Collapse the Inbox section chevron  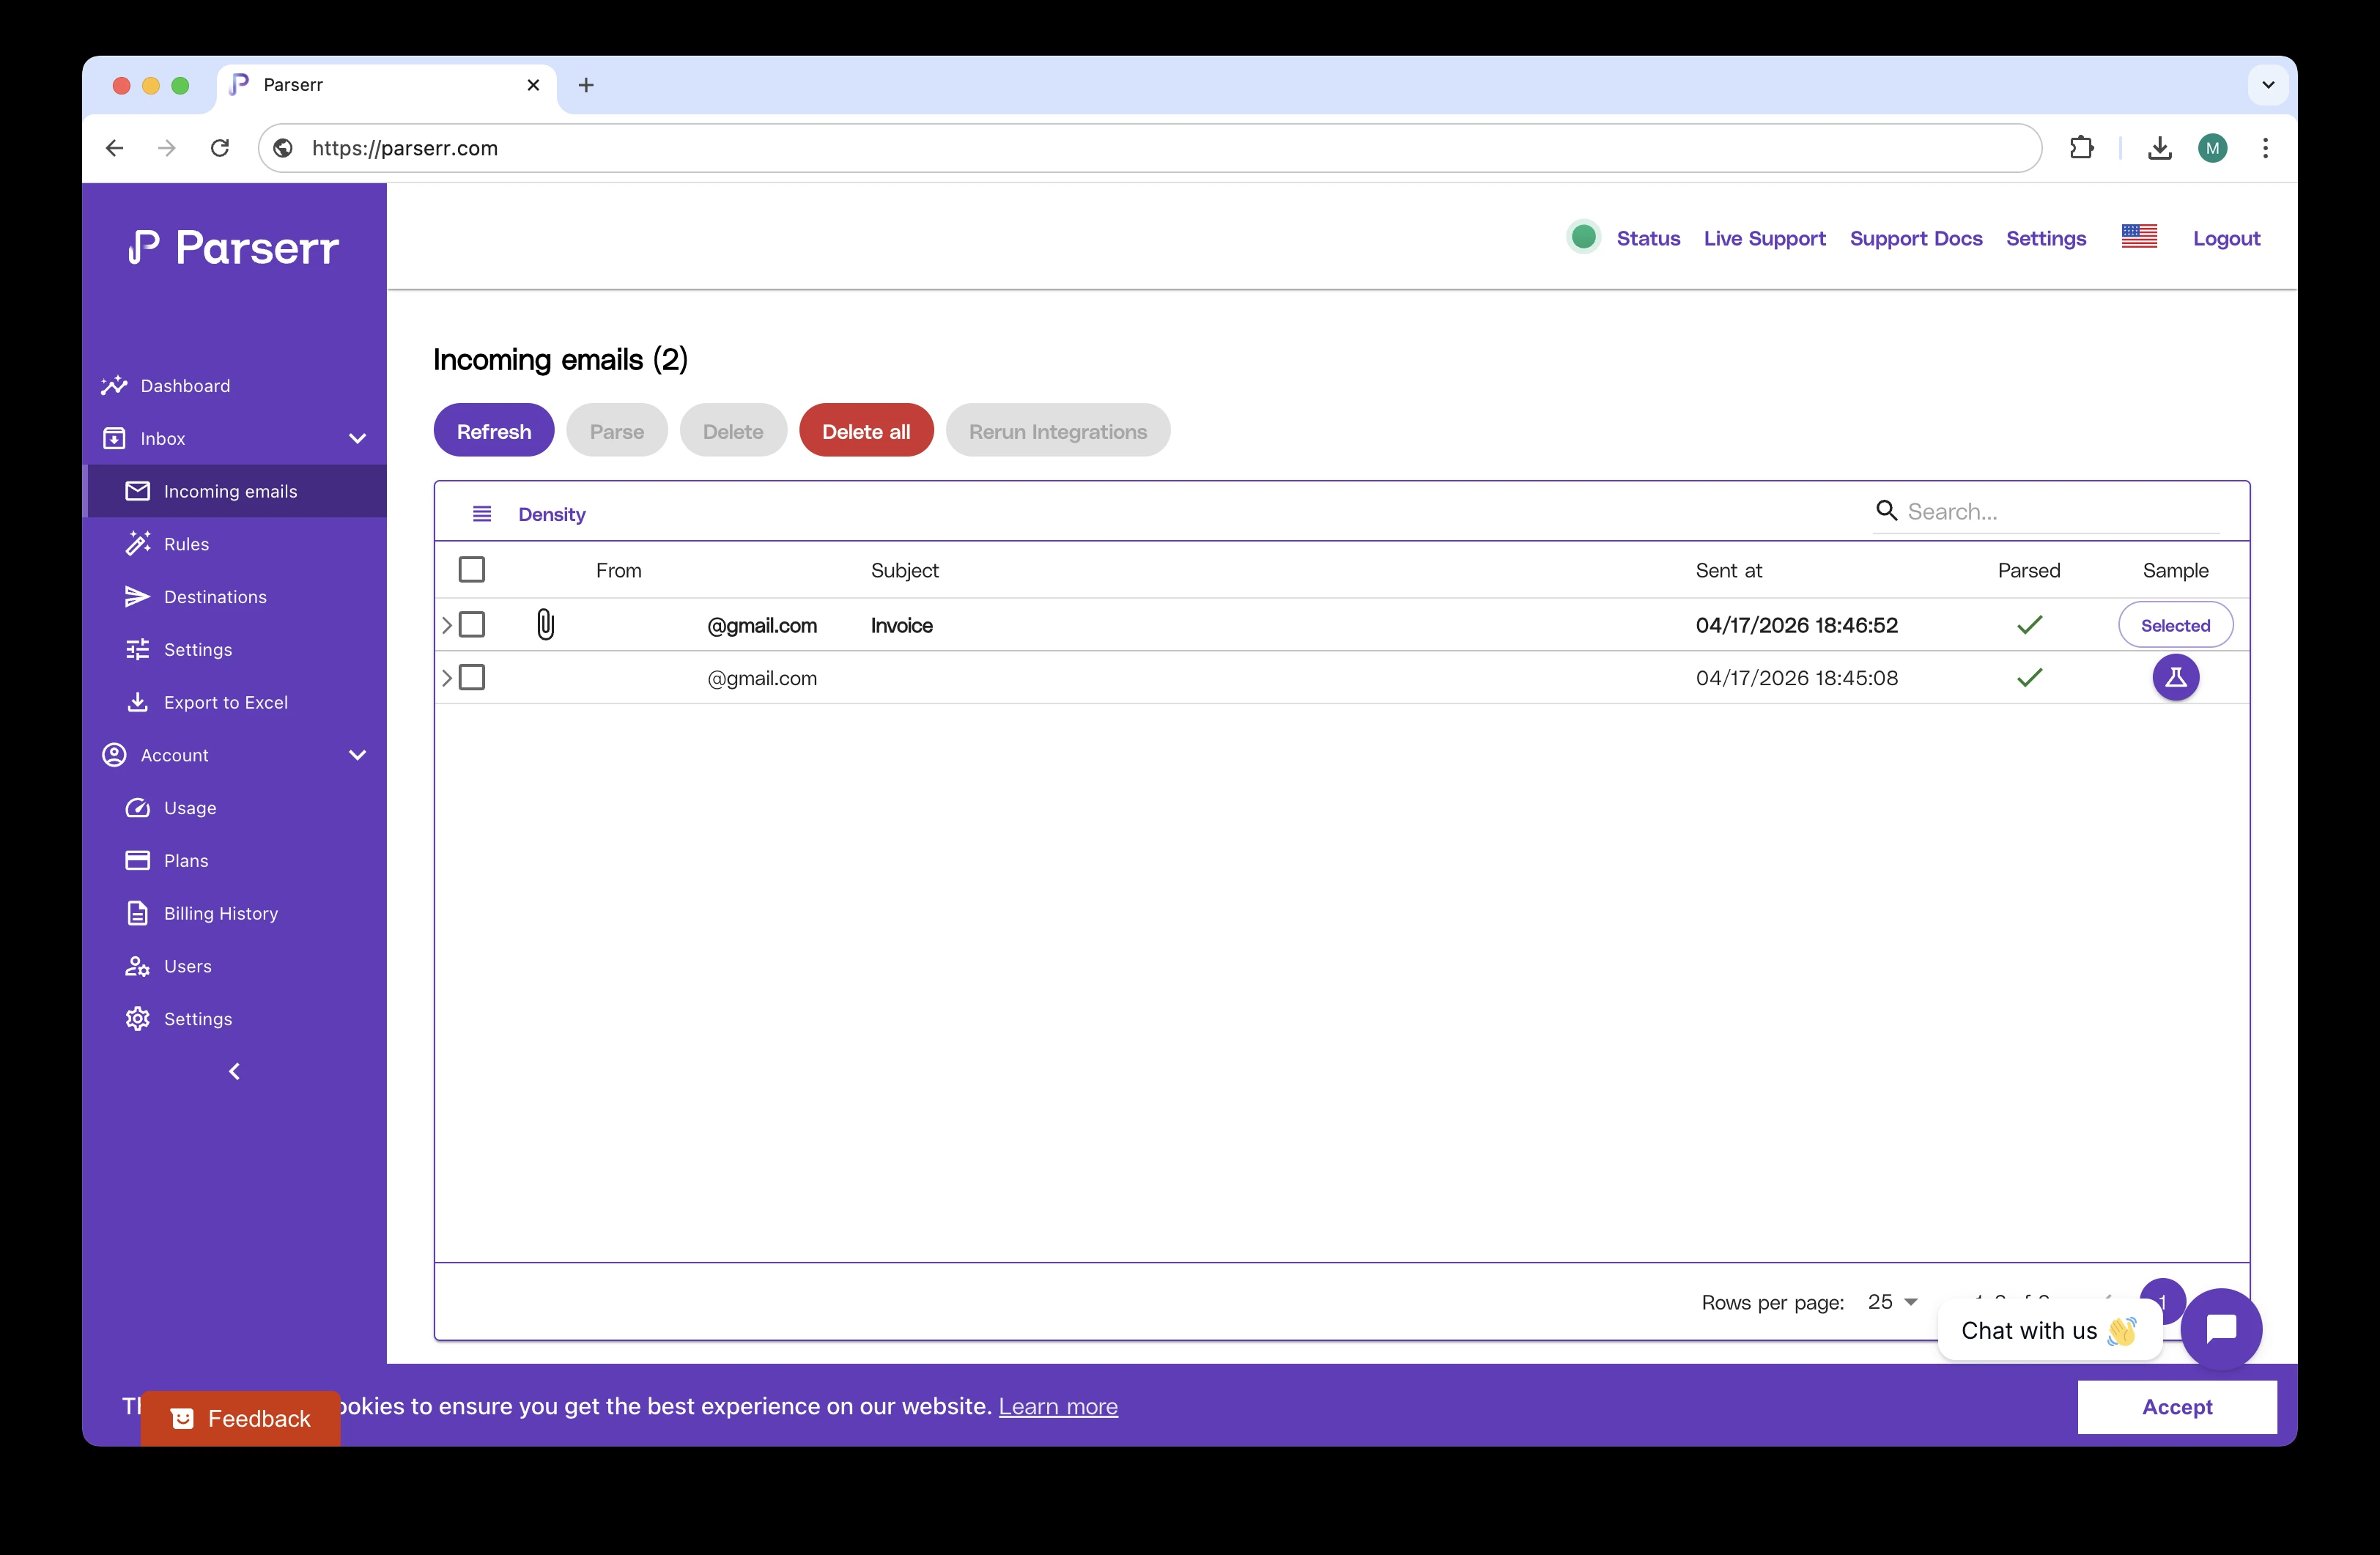[357, 439]
